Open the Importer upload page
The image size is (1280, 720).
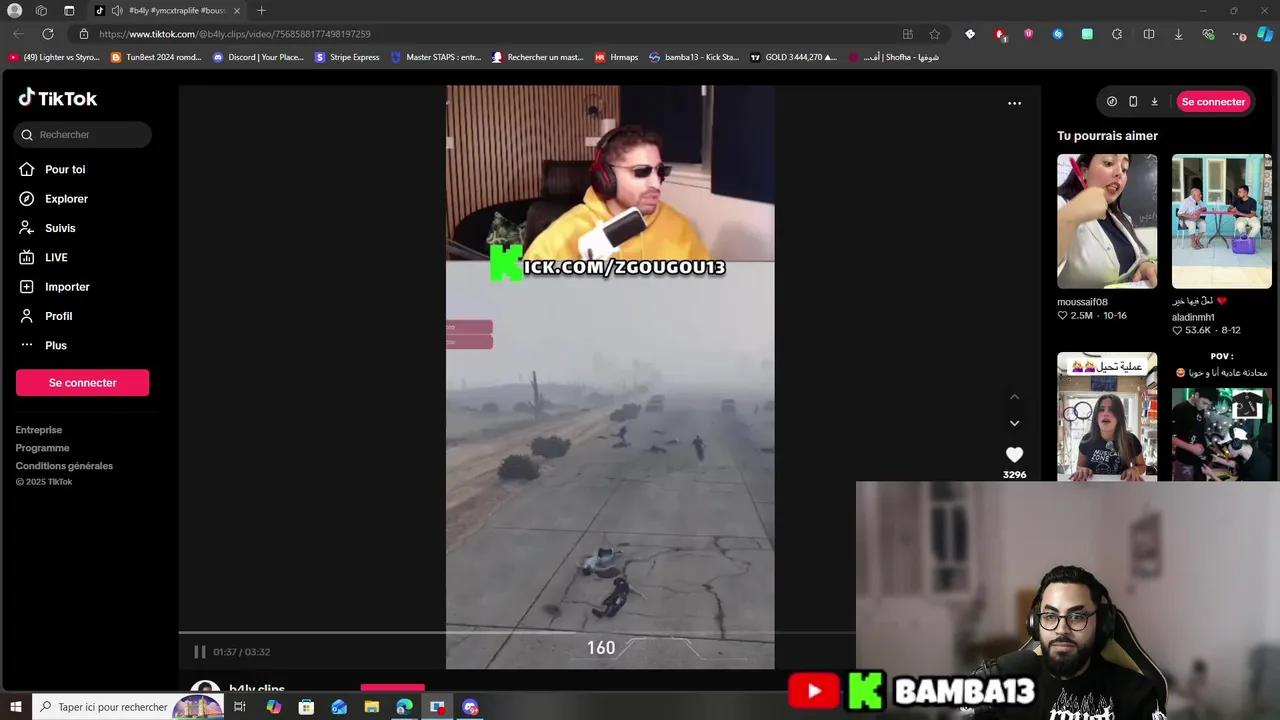coord(54,287)
